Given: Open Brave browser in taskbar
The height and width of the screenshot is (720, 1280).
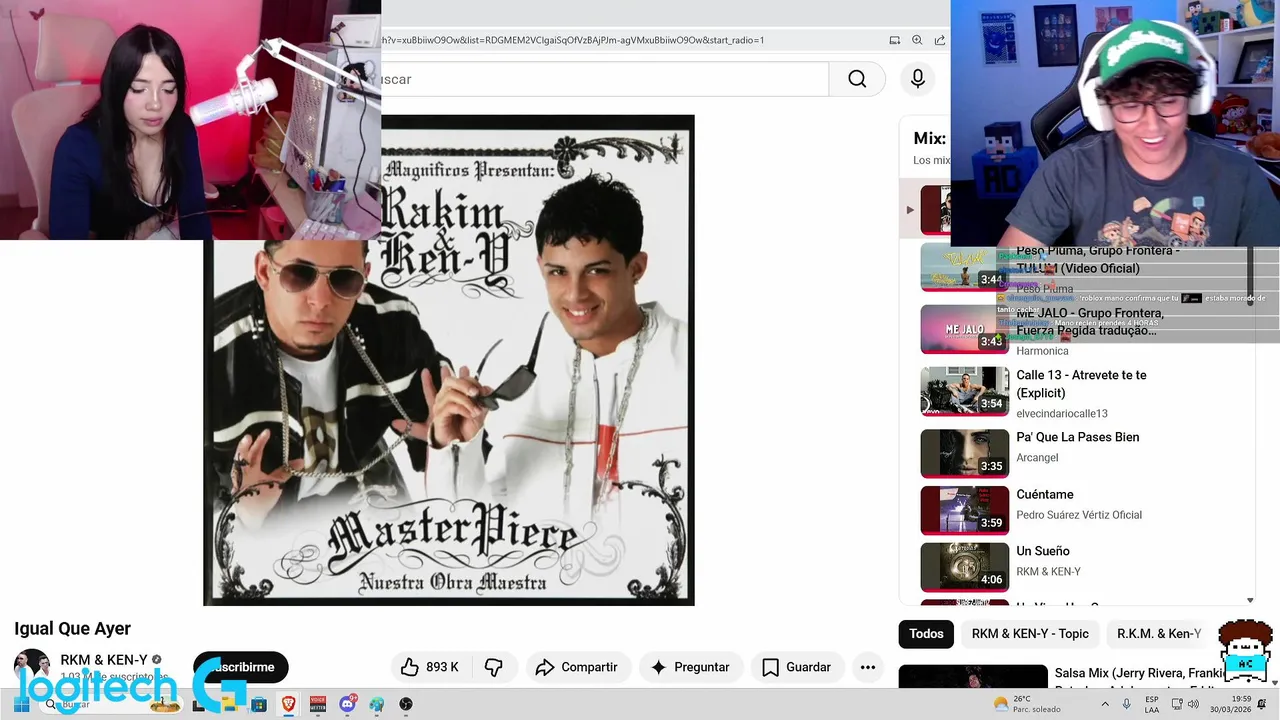Looking at the screenshot, I should point(289,704).
